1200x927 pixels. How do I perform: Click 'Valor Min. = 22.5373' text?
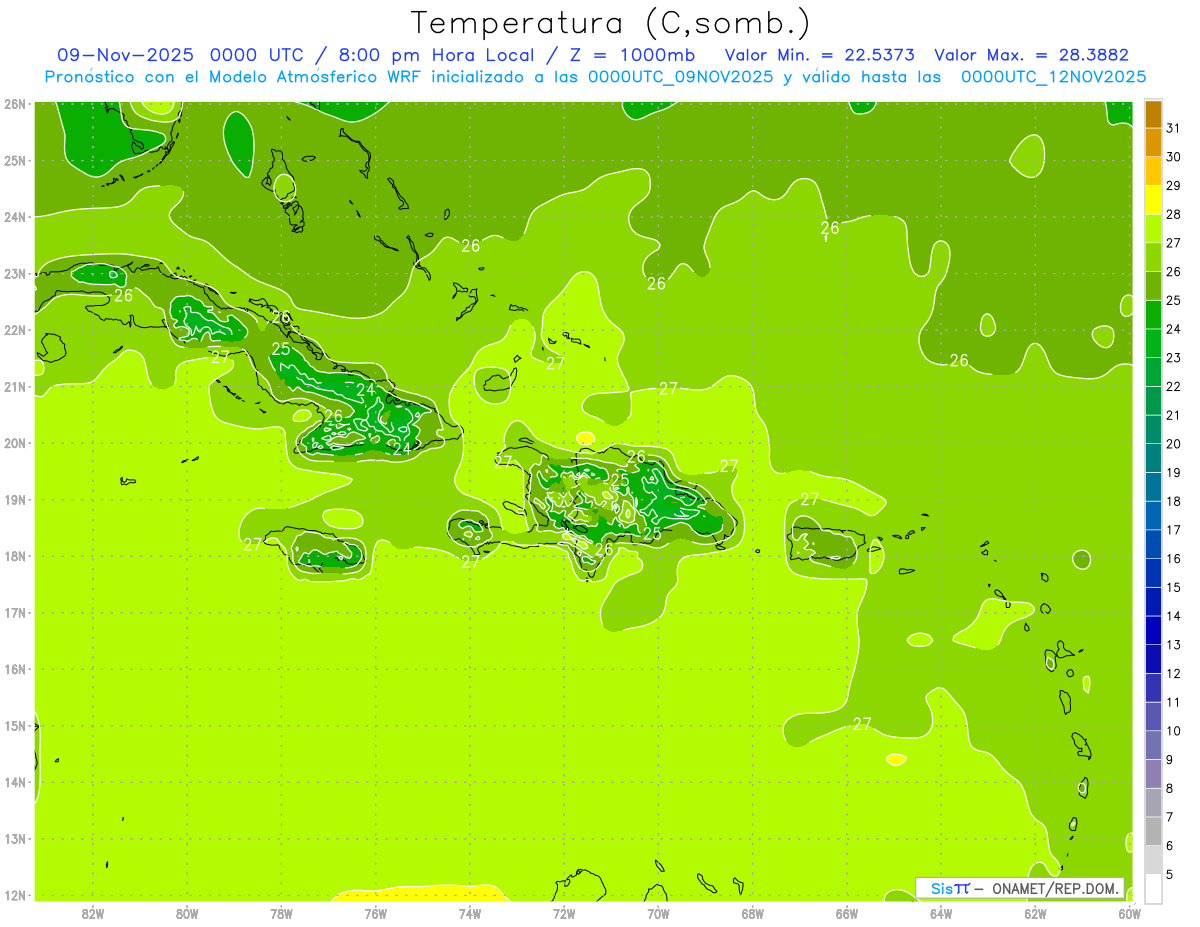(x=820, y=55)
